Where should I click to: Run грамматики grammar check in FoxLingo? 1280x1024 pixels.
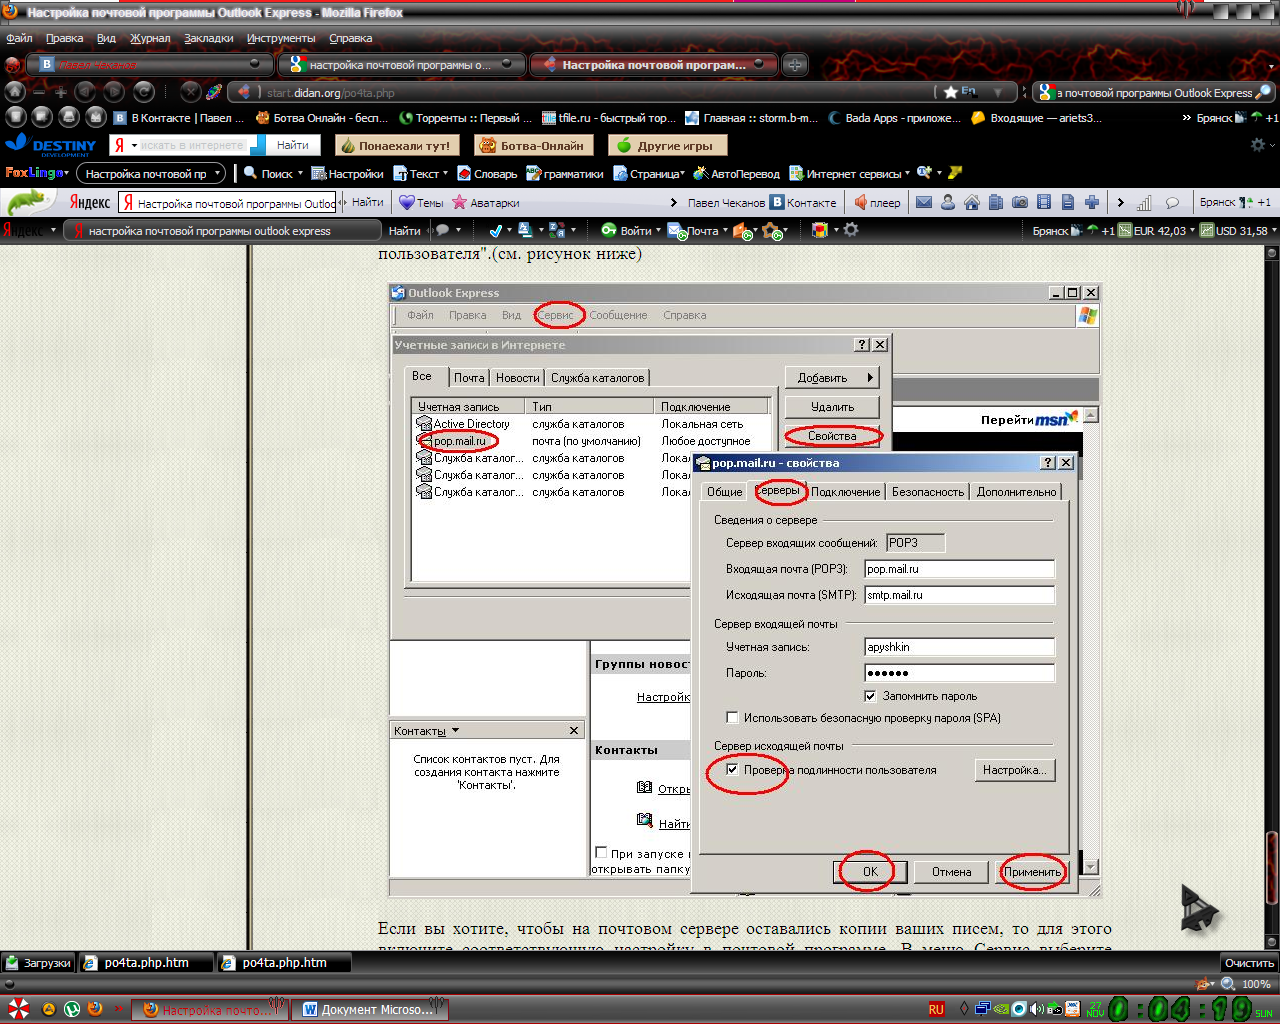click(565, 173)
